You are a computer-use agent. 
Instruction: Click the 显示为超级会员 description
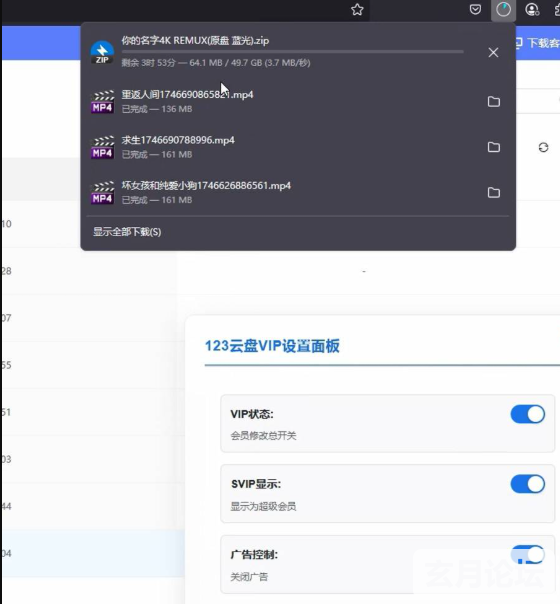263,506
